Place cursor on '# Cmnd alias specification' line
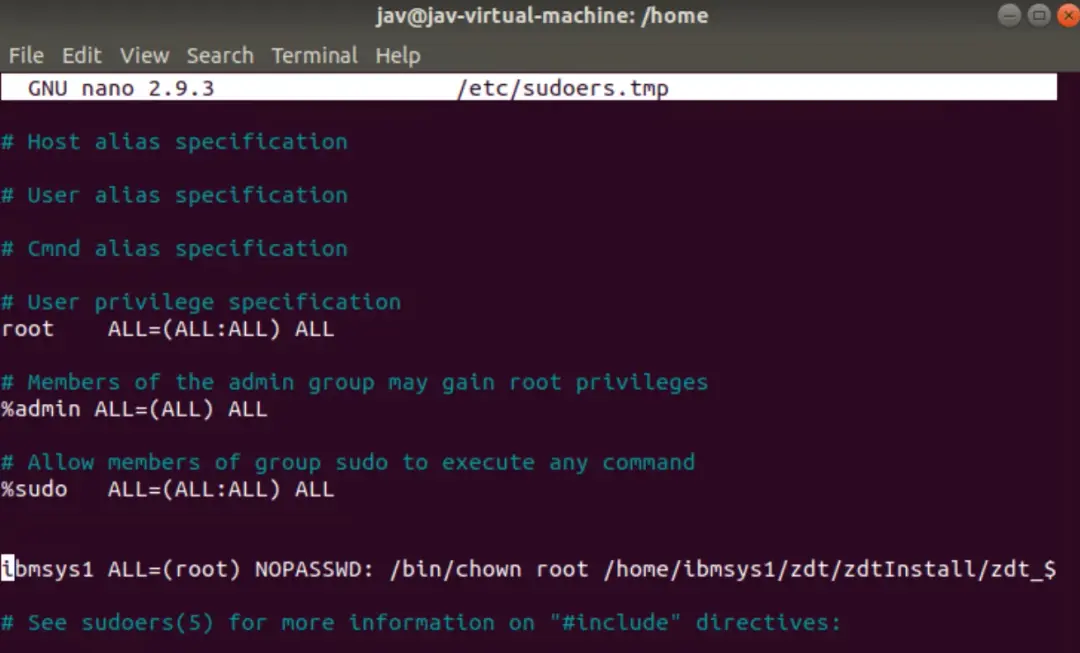 (x=174, y=249)
